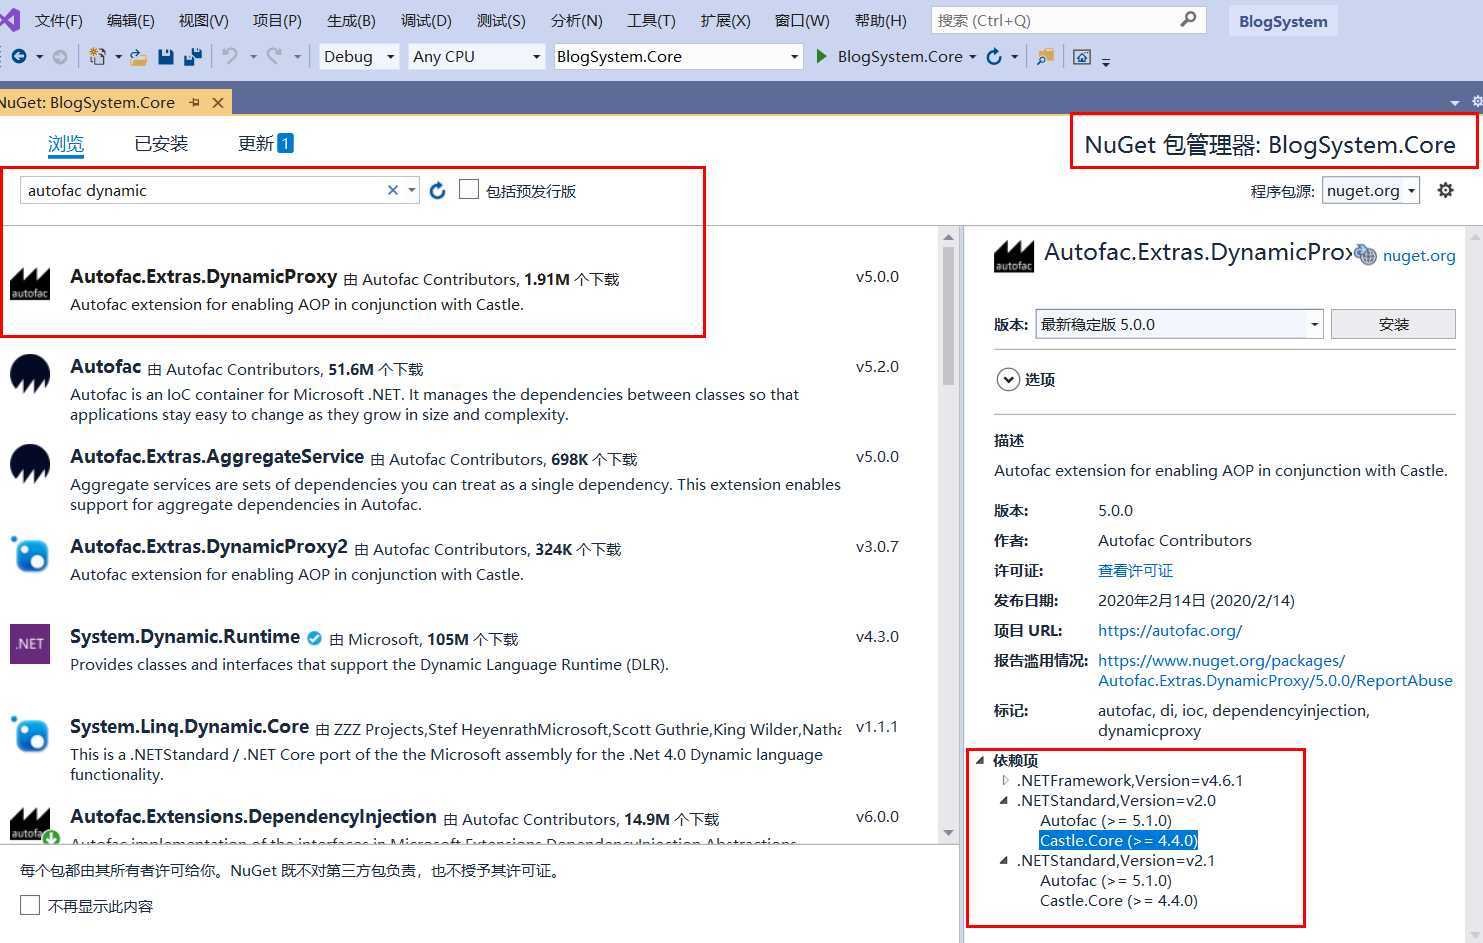Open the report abuse URL link
The image size is (1483, 943).
tap(1275, 670)
